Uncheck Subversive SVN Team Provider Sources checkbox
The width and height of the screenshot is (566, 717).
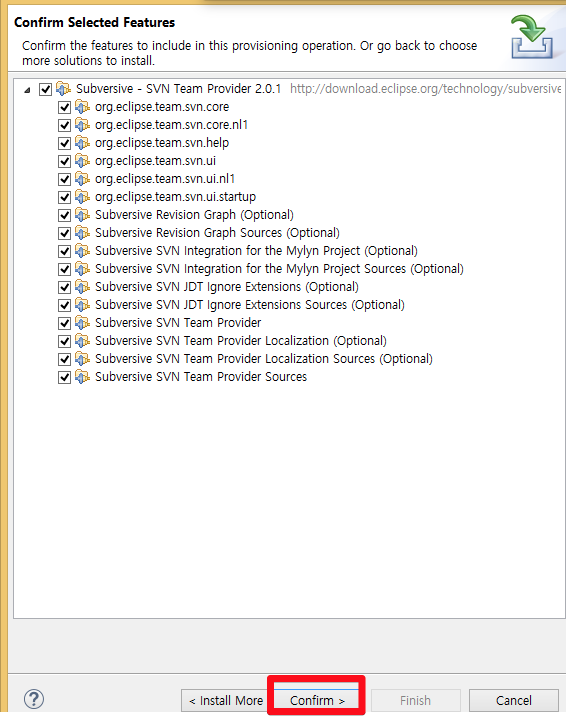point(64,377)
